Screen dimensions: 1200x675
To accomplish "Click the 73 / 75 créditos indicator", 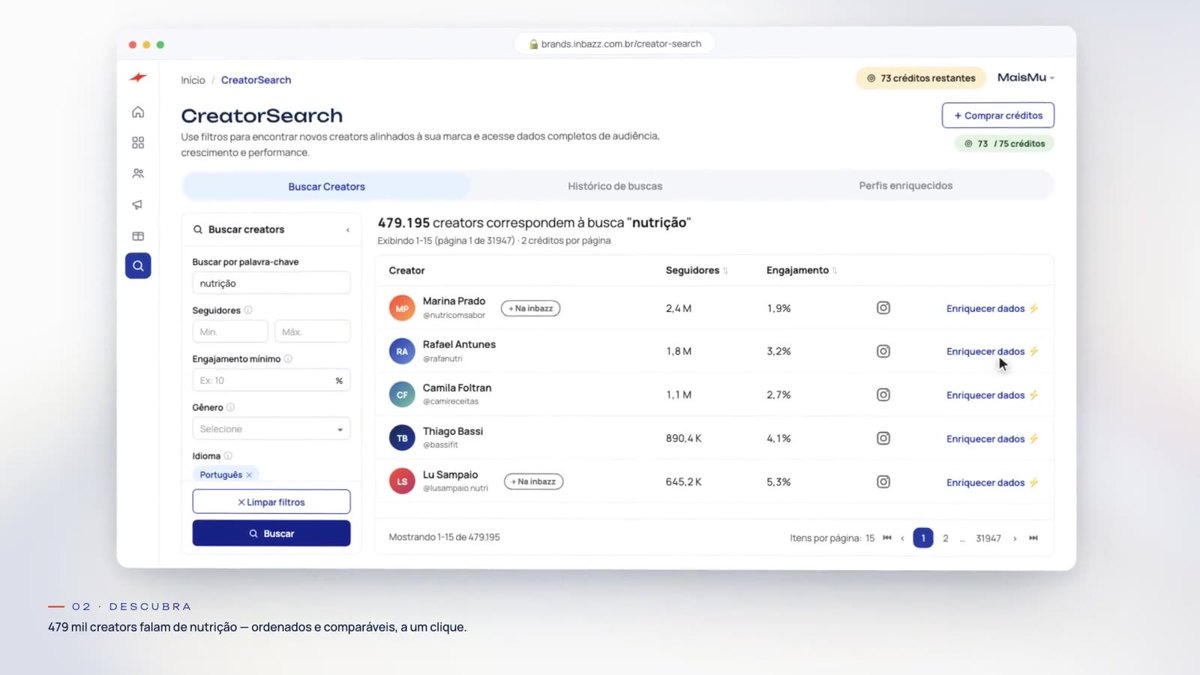I will pos(1004,144).
